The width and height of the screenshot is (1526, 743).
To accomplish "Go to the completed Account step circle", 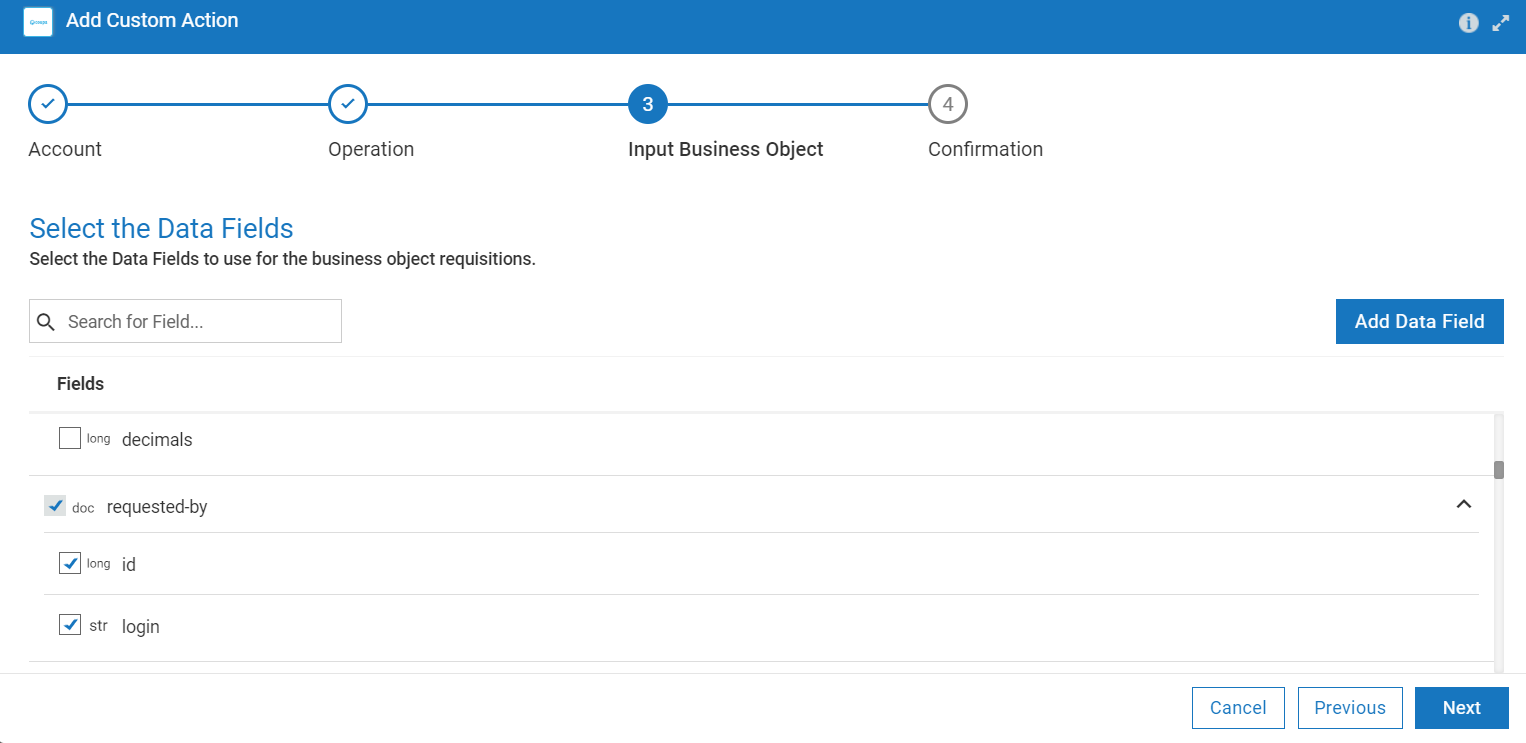I will 48,104.
